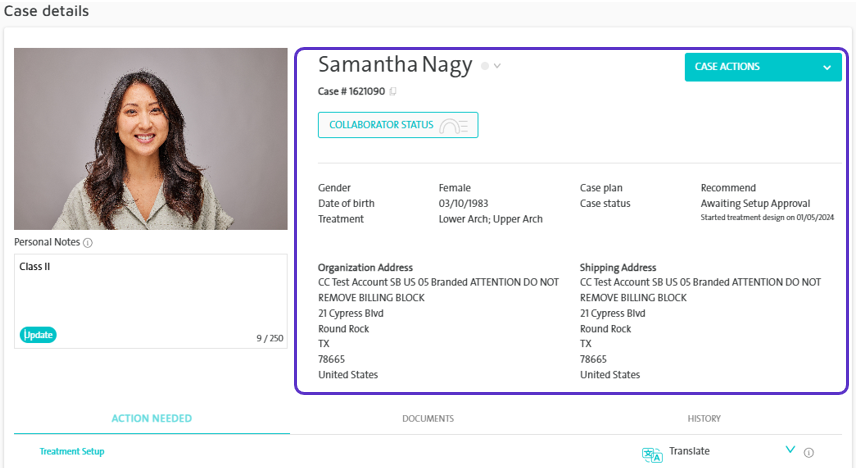Image resolution: width=856 pixels, height=468 pixels.
Task: Select the ACTION NEEDED tab
Action: coord(152,419)
